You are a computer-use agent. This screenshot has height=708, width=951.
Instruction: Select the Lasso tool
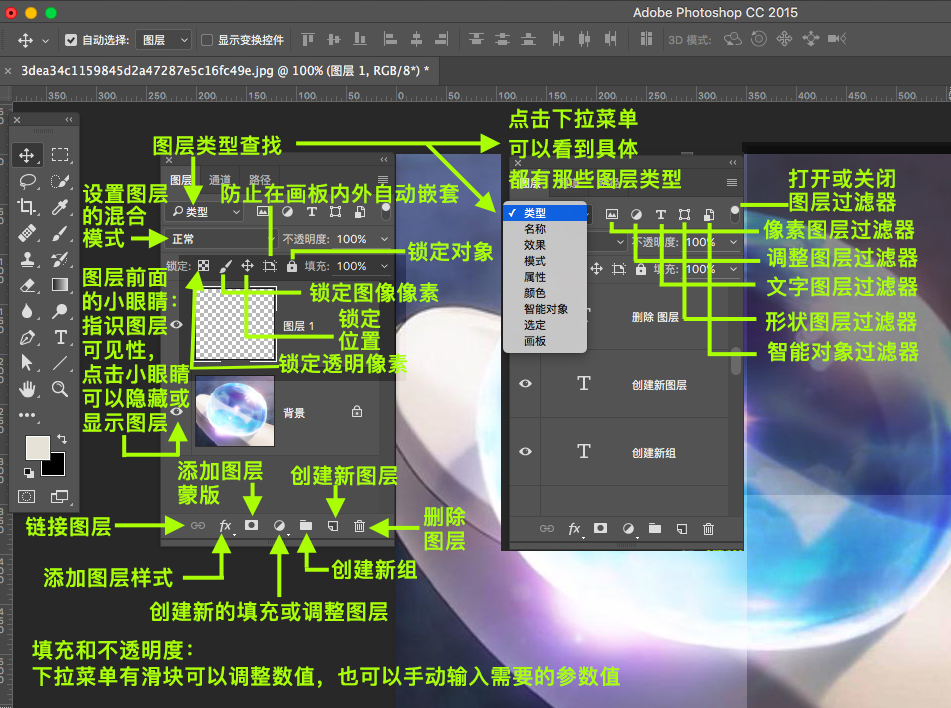(27, 182)
